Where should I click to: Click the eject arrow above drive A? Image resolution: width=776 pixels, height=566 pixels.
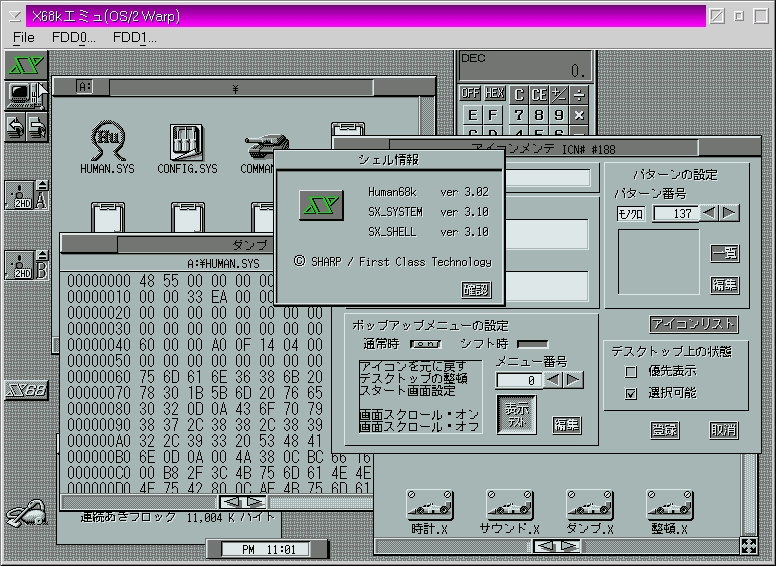[43, 186]
